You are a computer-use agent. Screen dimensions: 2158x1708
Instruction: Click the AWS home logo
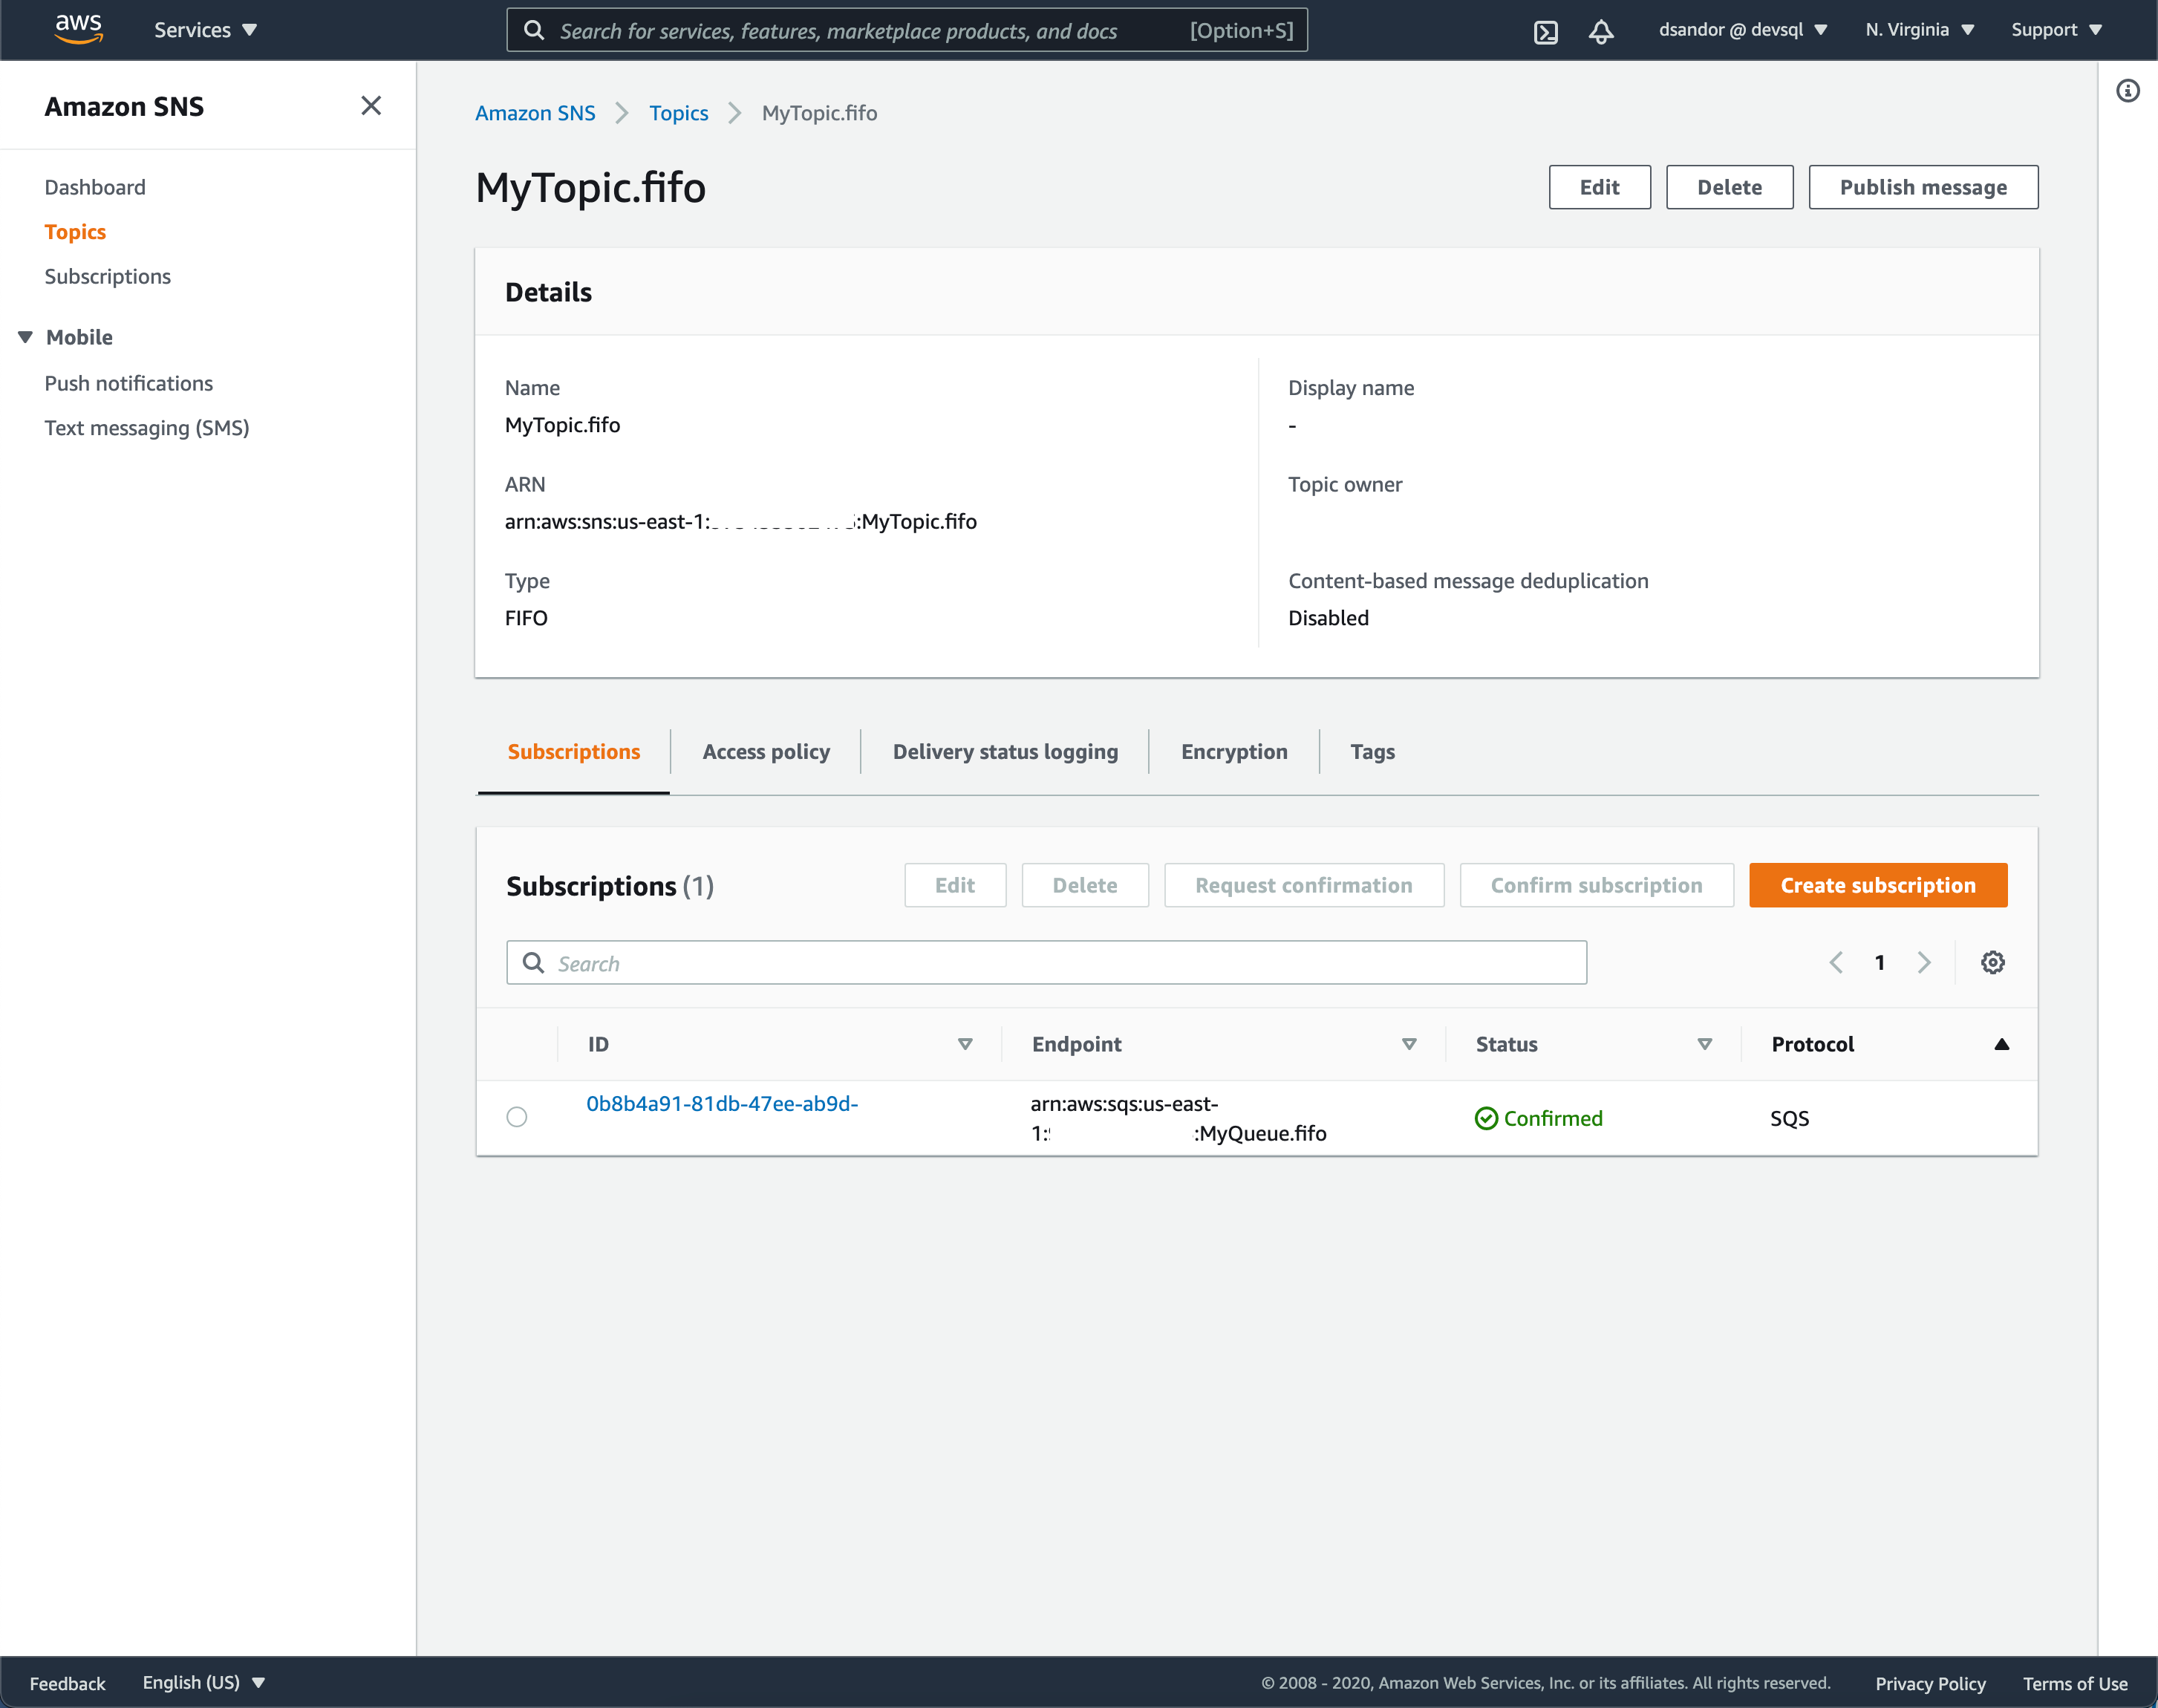78,28
